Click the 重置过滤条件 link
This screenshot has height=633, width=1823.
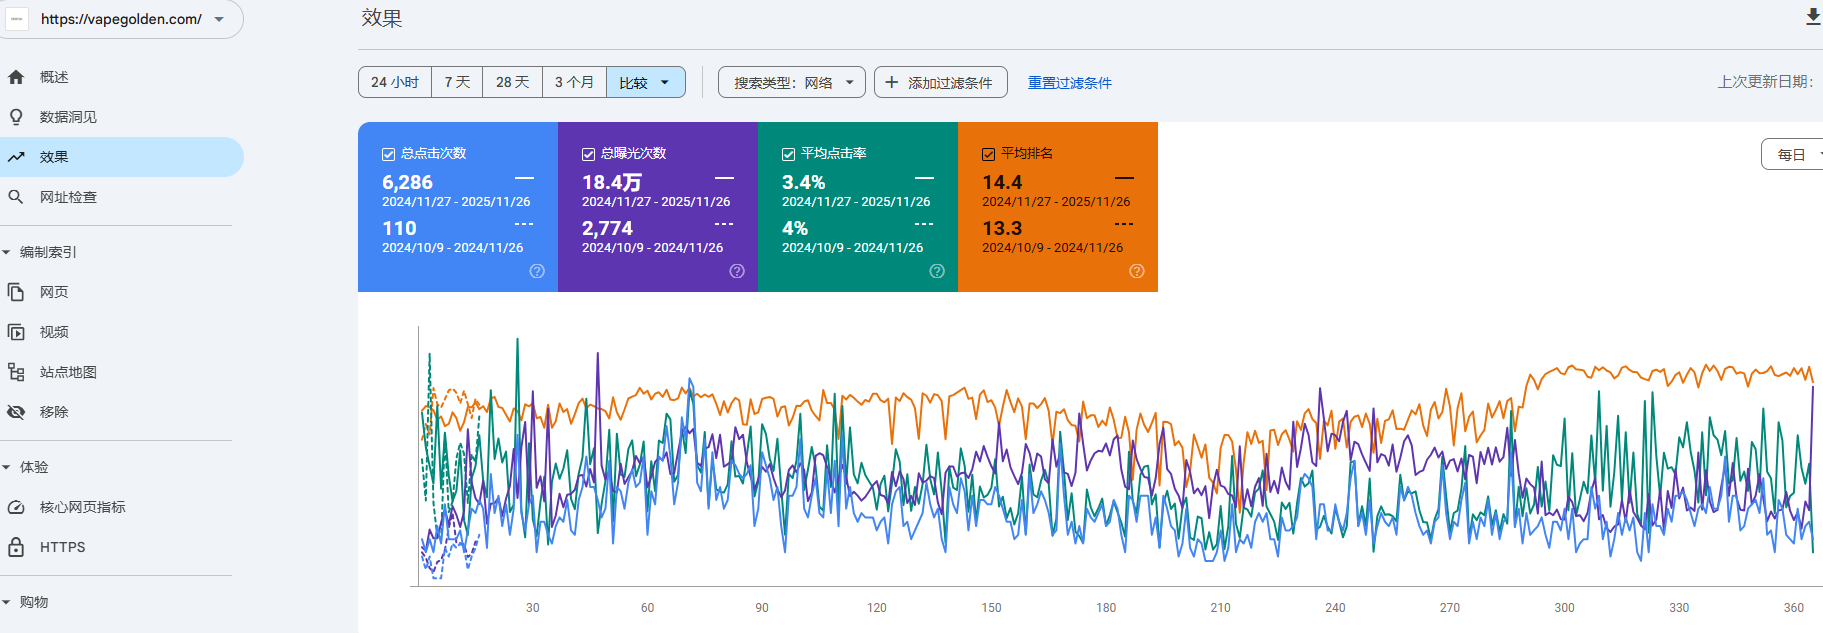click(x=1069, y=83)
